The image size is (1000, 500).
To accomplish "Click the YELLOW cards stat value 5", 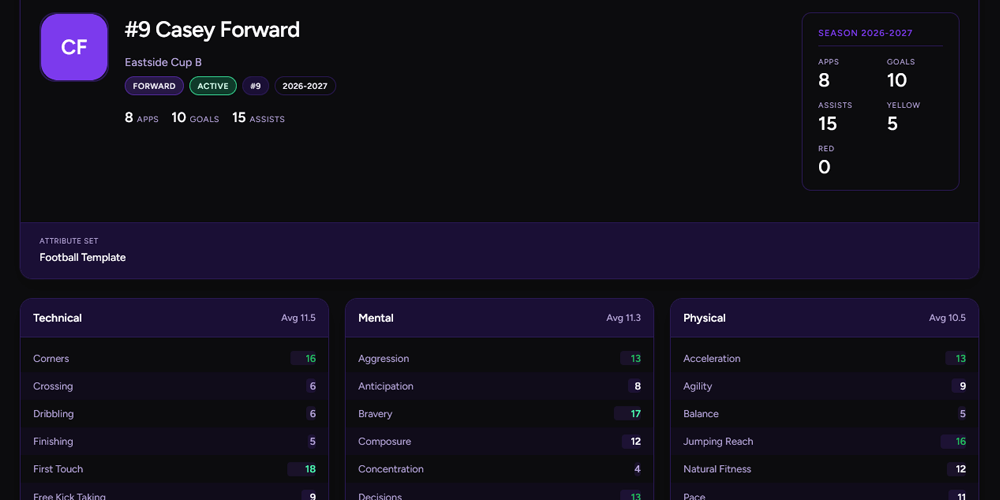I will tap(892, 124).
